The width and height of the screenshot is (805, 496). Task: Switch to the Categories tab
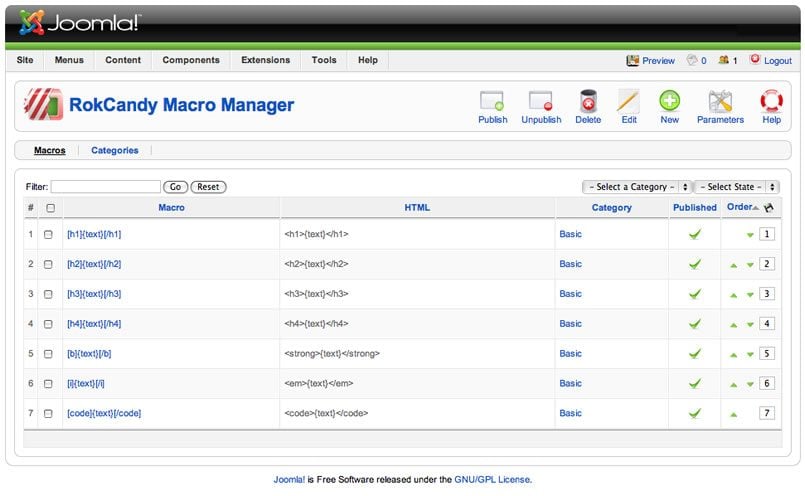[x=114, y=151]
